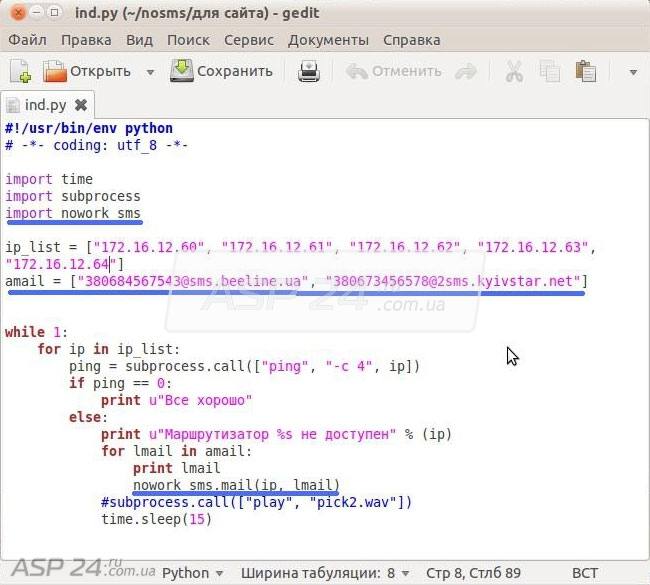This screenshot has width=650, height=585.
Task: Click the nowork_sms.mail(ip, lmail) line
Action: click(236, 485)
